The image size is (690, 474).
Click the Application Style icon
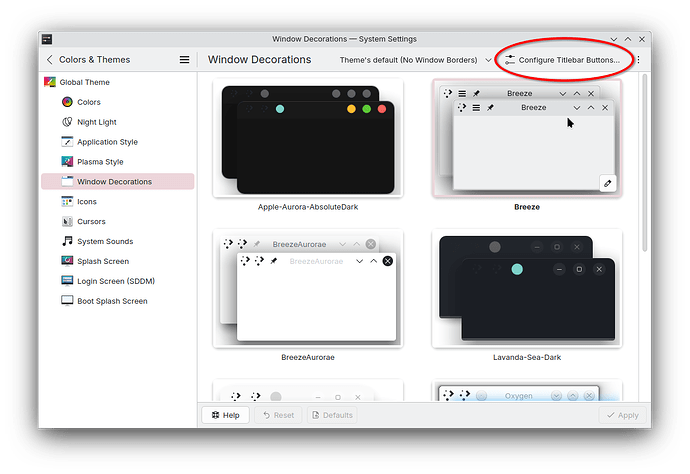67,142
